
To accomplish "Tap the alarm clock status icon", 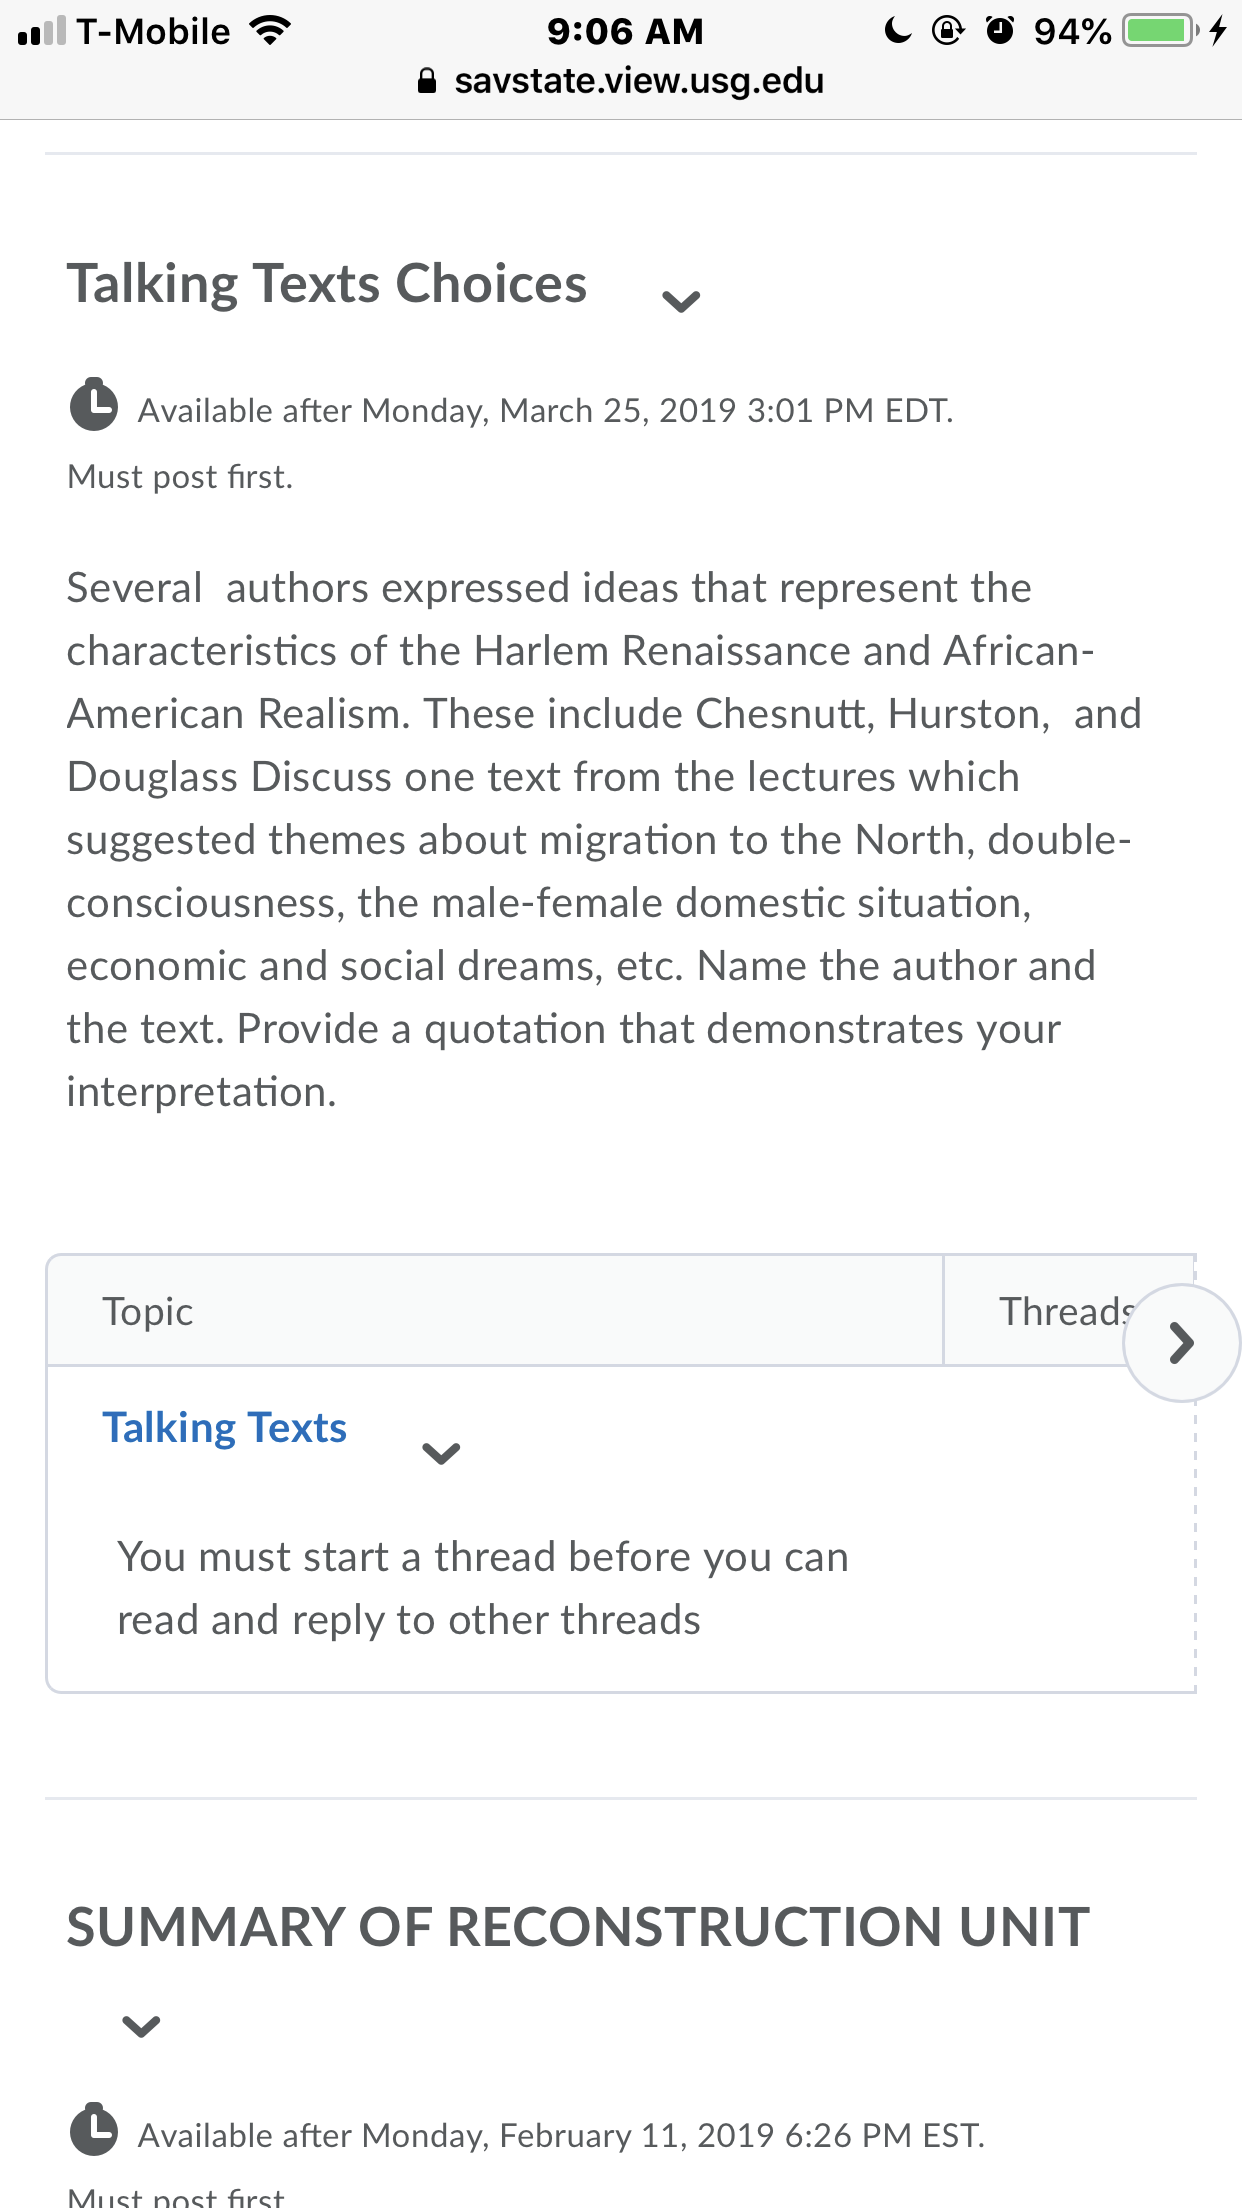I will click(x=999, y=31).
